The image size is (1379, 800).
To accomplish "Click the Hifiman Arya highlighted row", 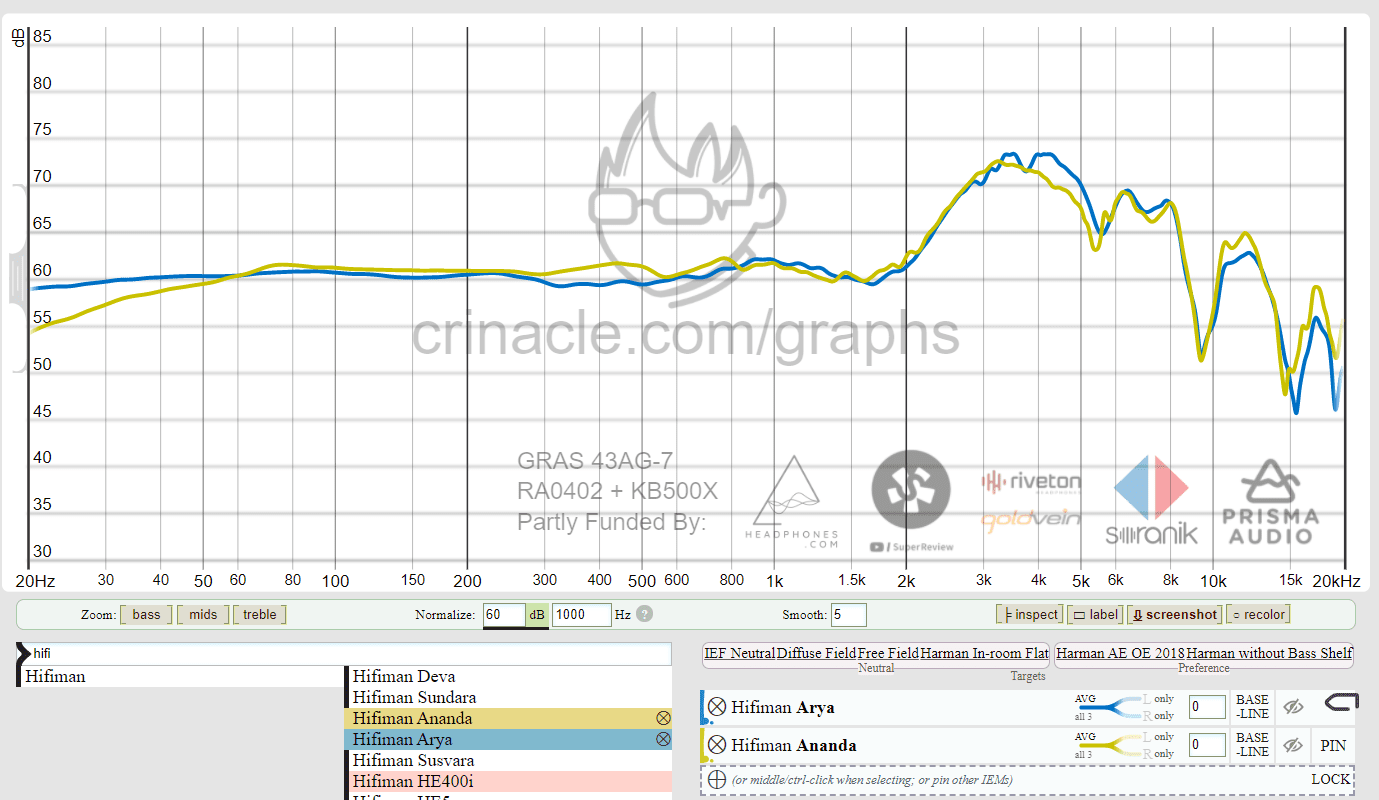I will (x=509, y=739).
